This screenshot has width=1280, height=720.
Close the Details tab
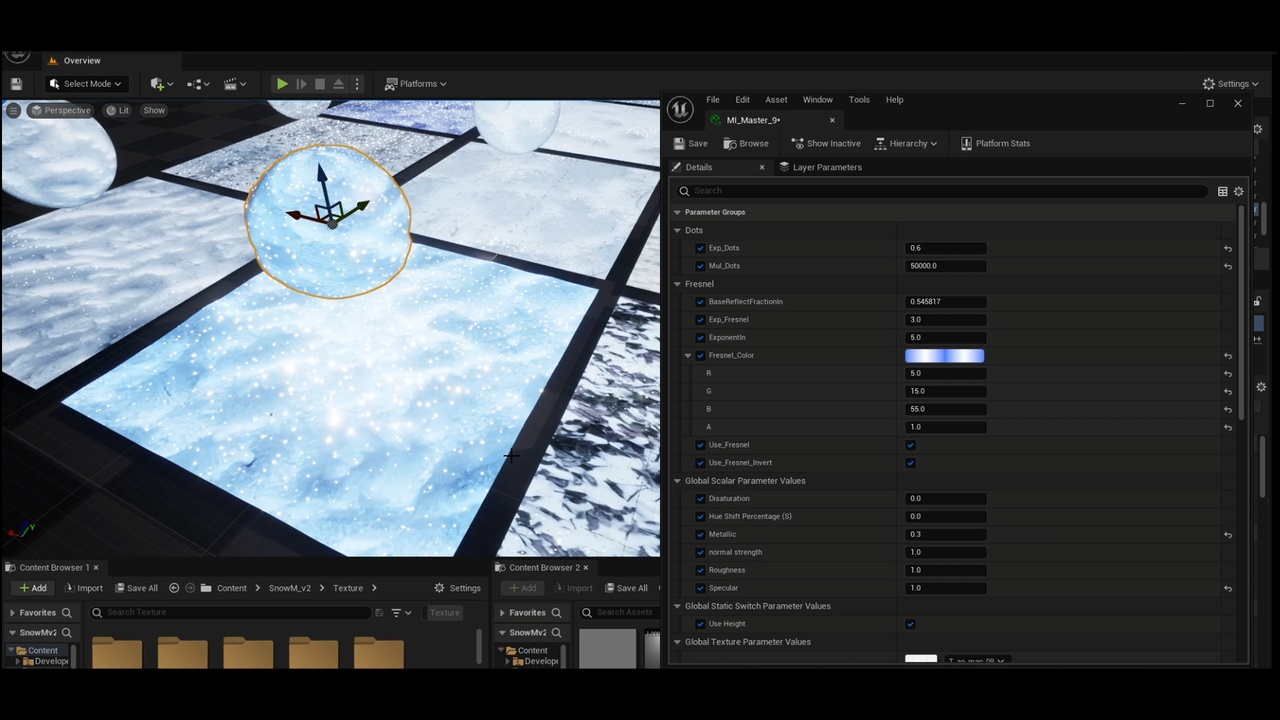coord(762,167)
